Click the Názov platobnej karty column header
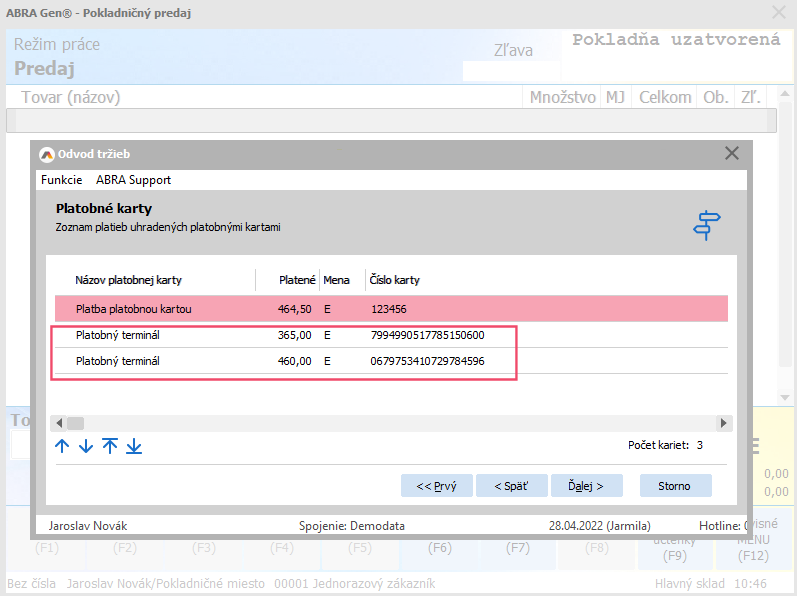 coord(129,280)
